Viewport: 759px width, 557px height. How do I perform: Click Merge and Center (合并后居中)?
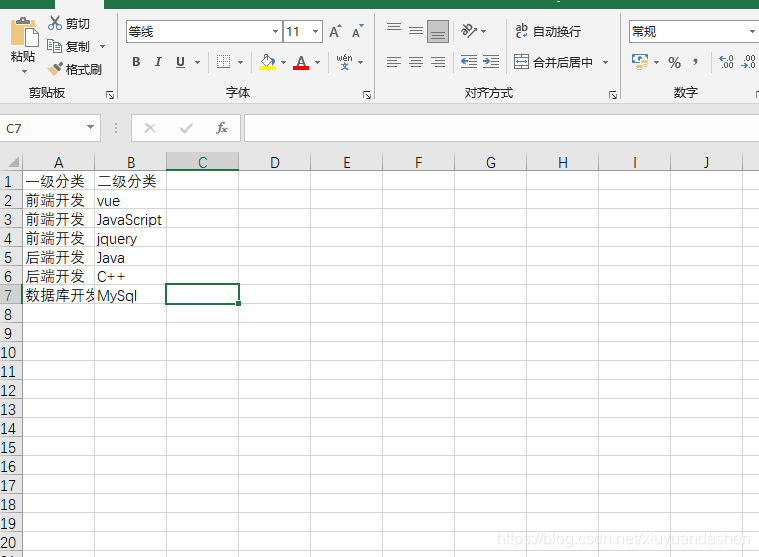coord(553,62)
